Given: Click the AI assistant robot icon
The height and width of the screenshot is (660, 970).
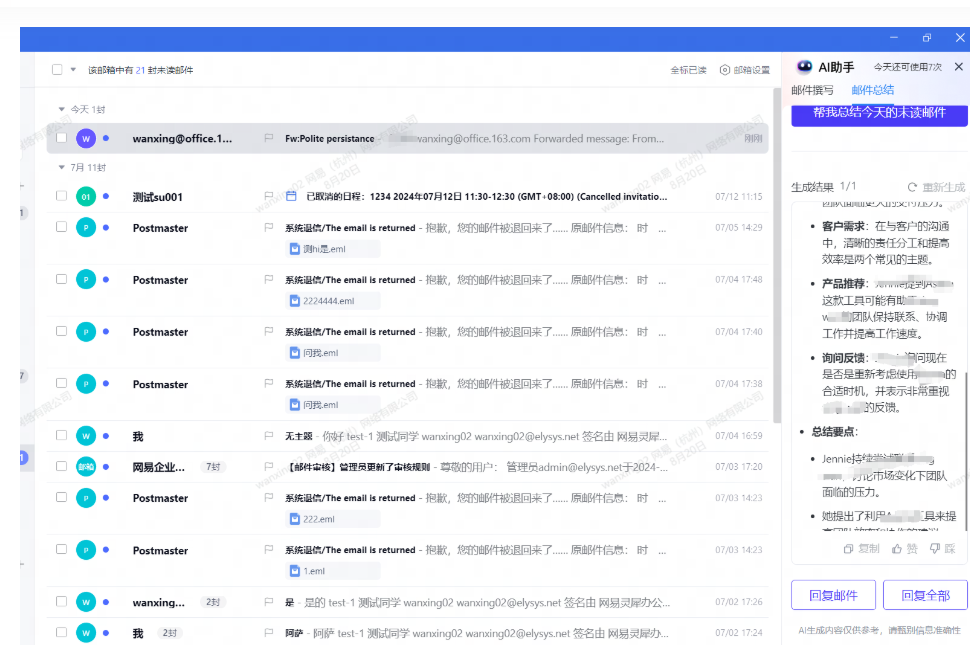Looking at the screenshot, I should click(804, 67).
